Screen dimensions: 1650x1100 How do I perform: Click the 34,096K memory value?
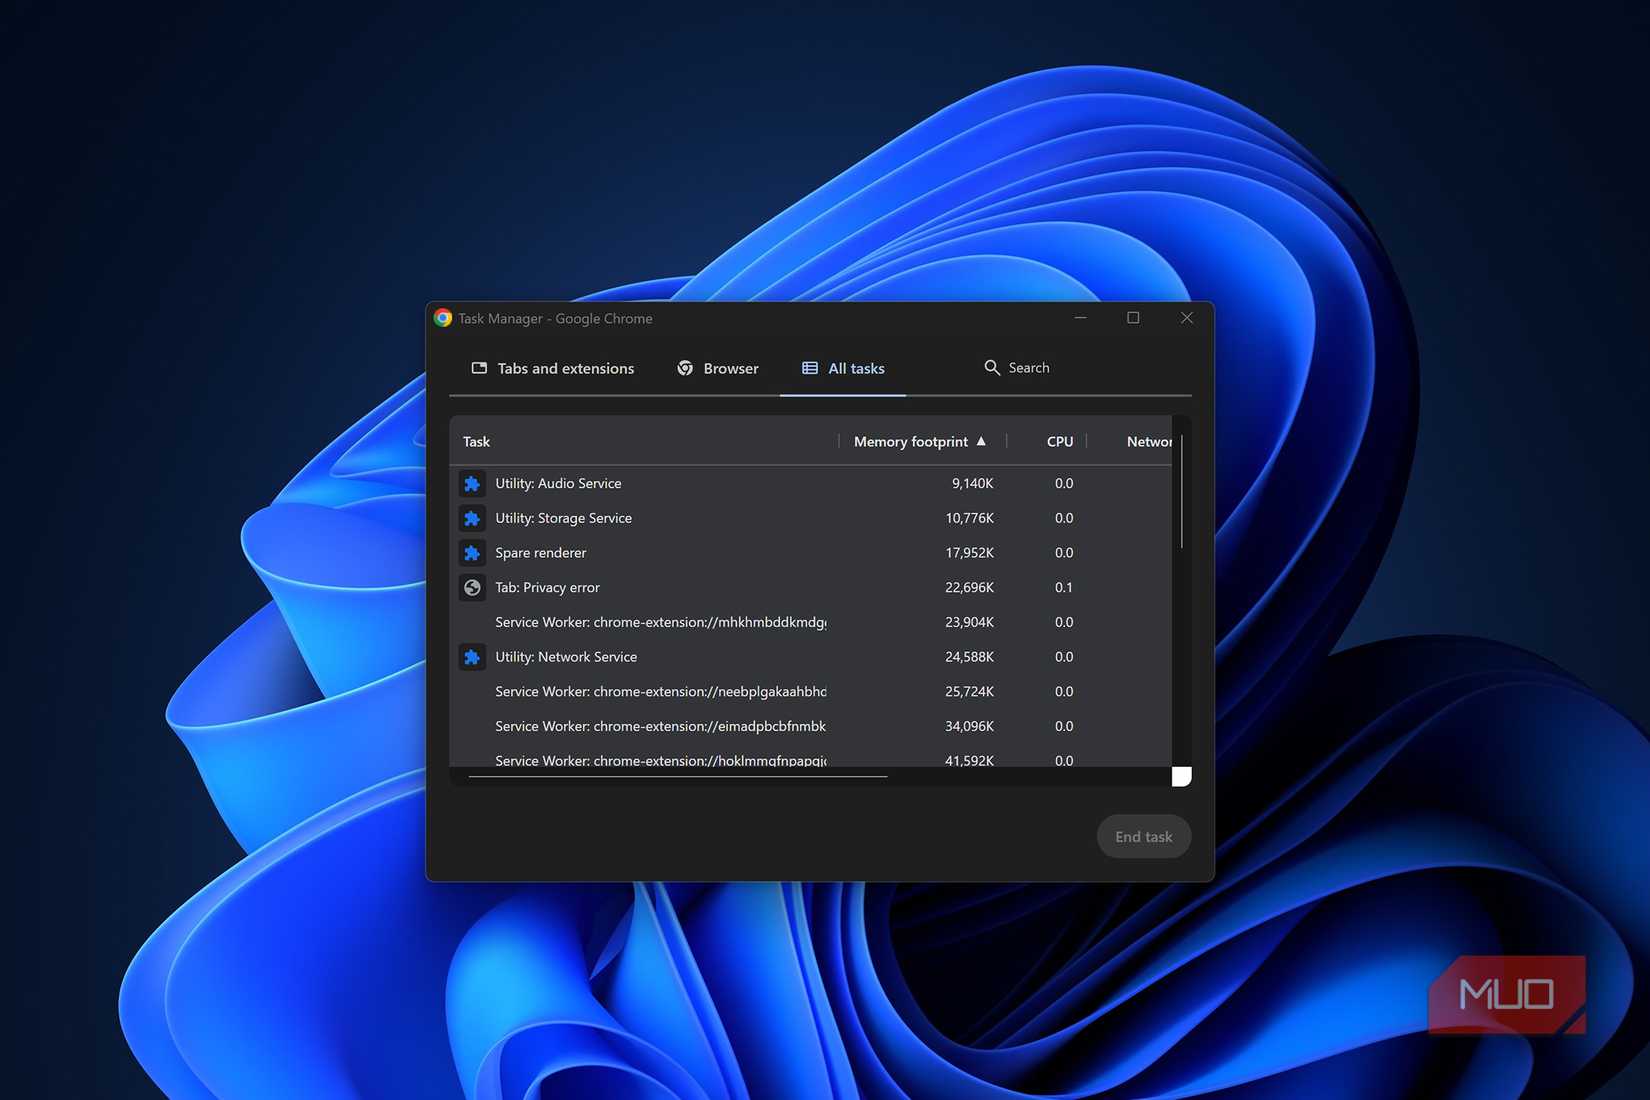(x=969, y=726)
